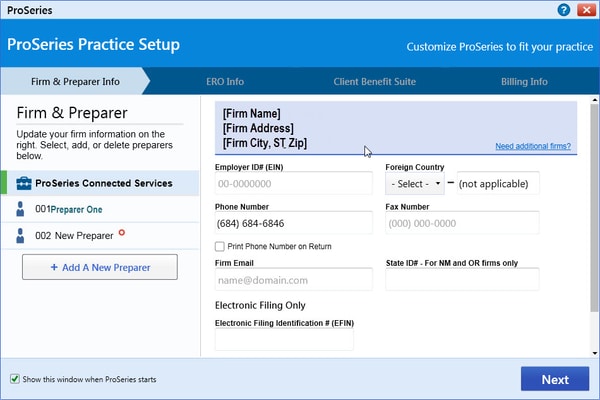Click the Firm Email field
The image size is (600, 400).
tap(293, 280)
